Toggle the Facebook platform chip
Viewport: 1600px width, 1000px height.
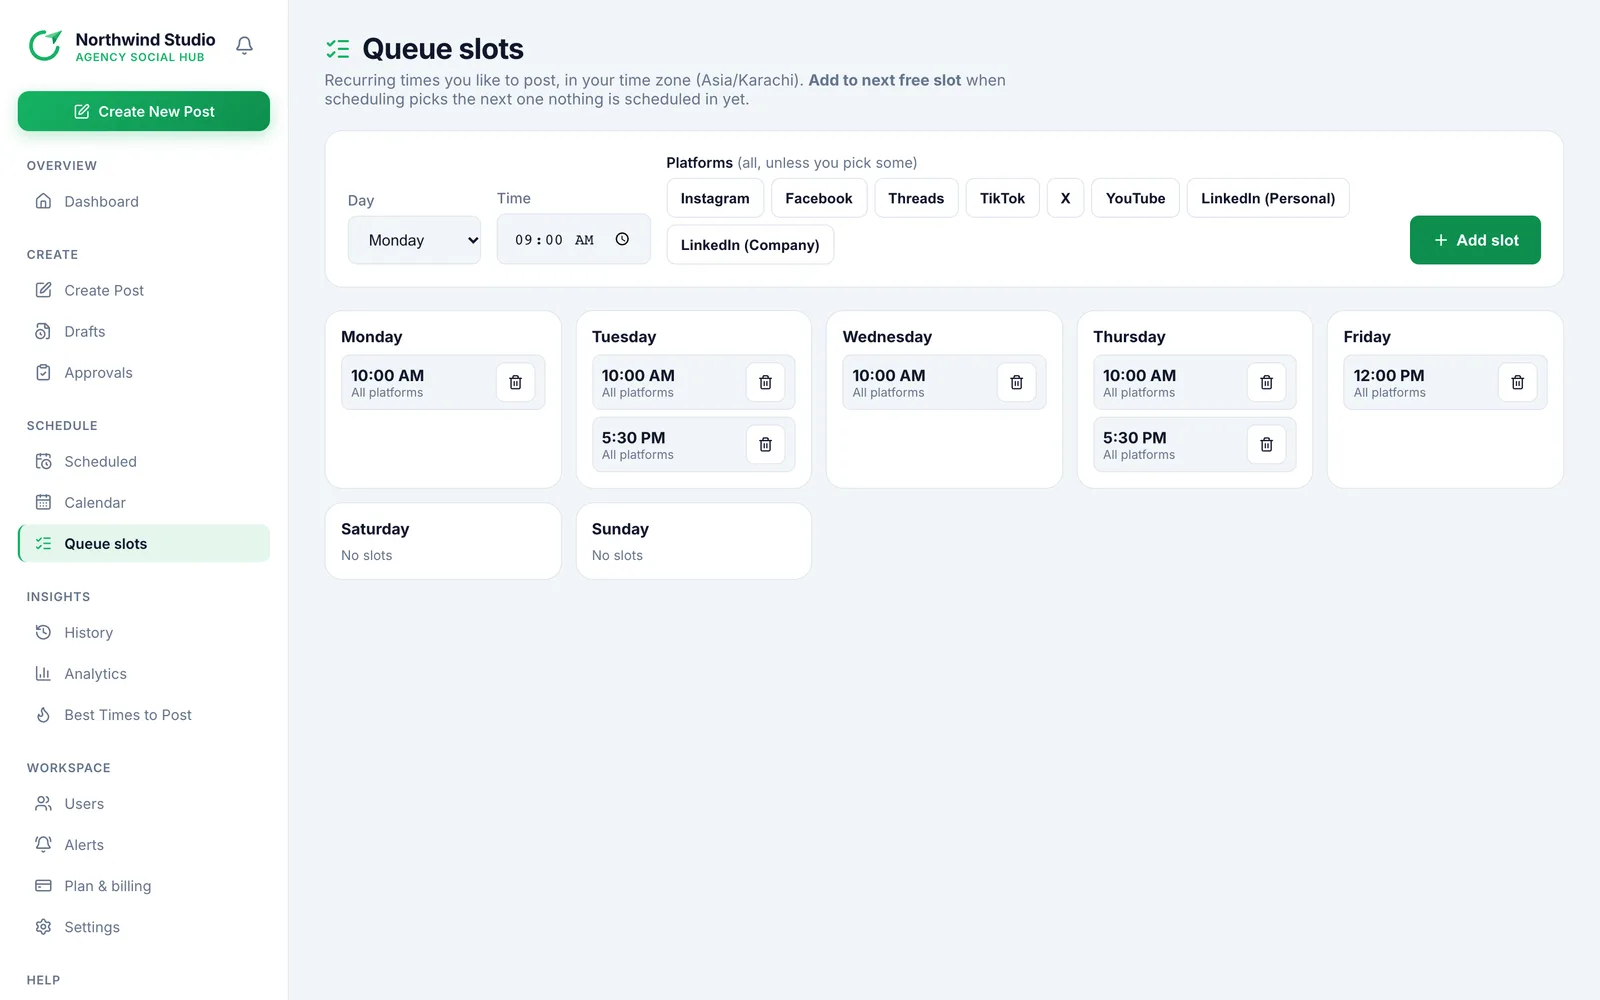819,198
